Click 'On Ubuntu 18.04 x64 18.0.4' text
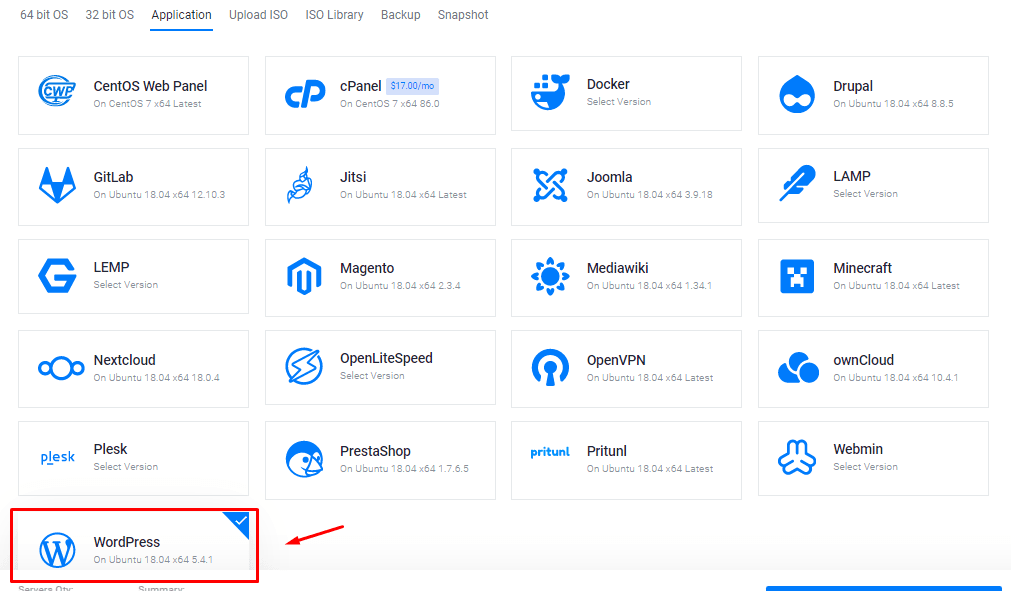This screenshot has width=1011, height=591. point(156,378)
